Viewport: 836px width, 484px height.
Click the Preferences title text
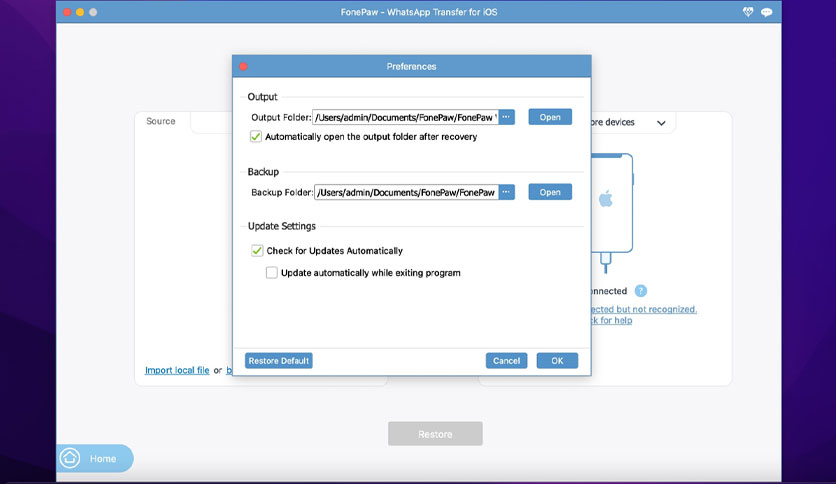coord(411,66)
